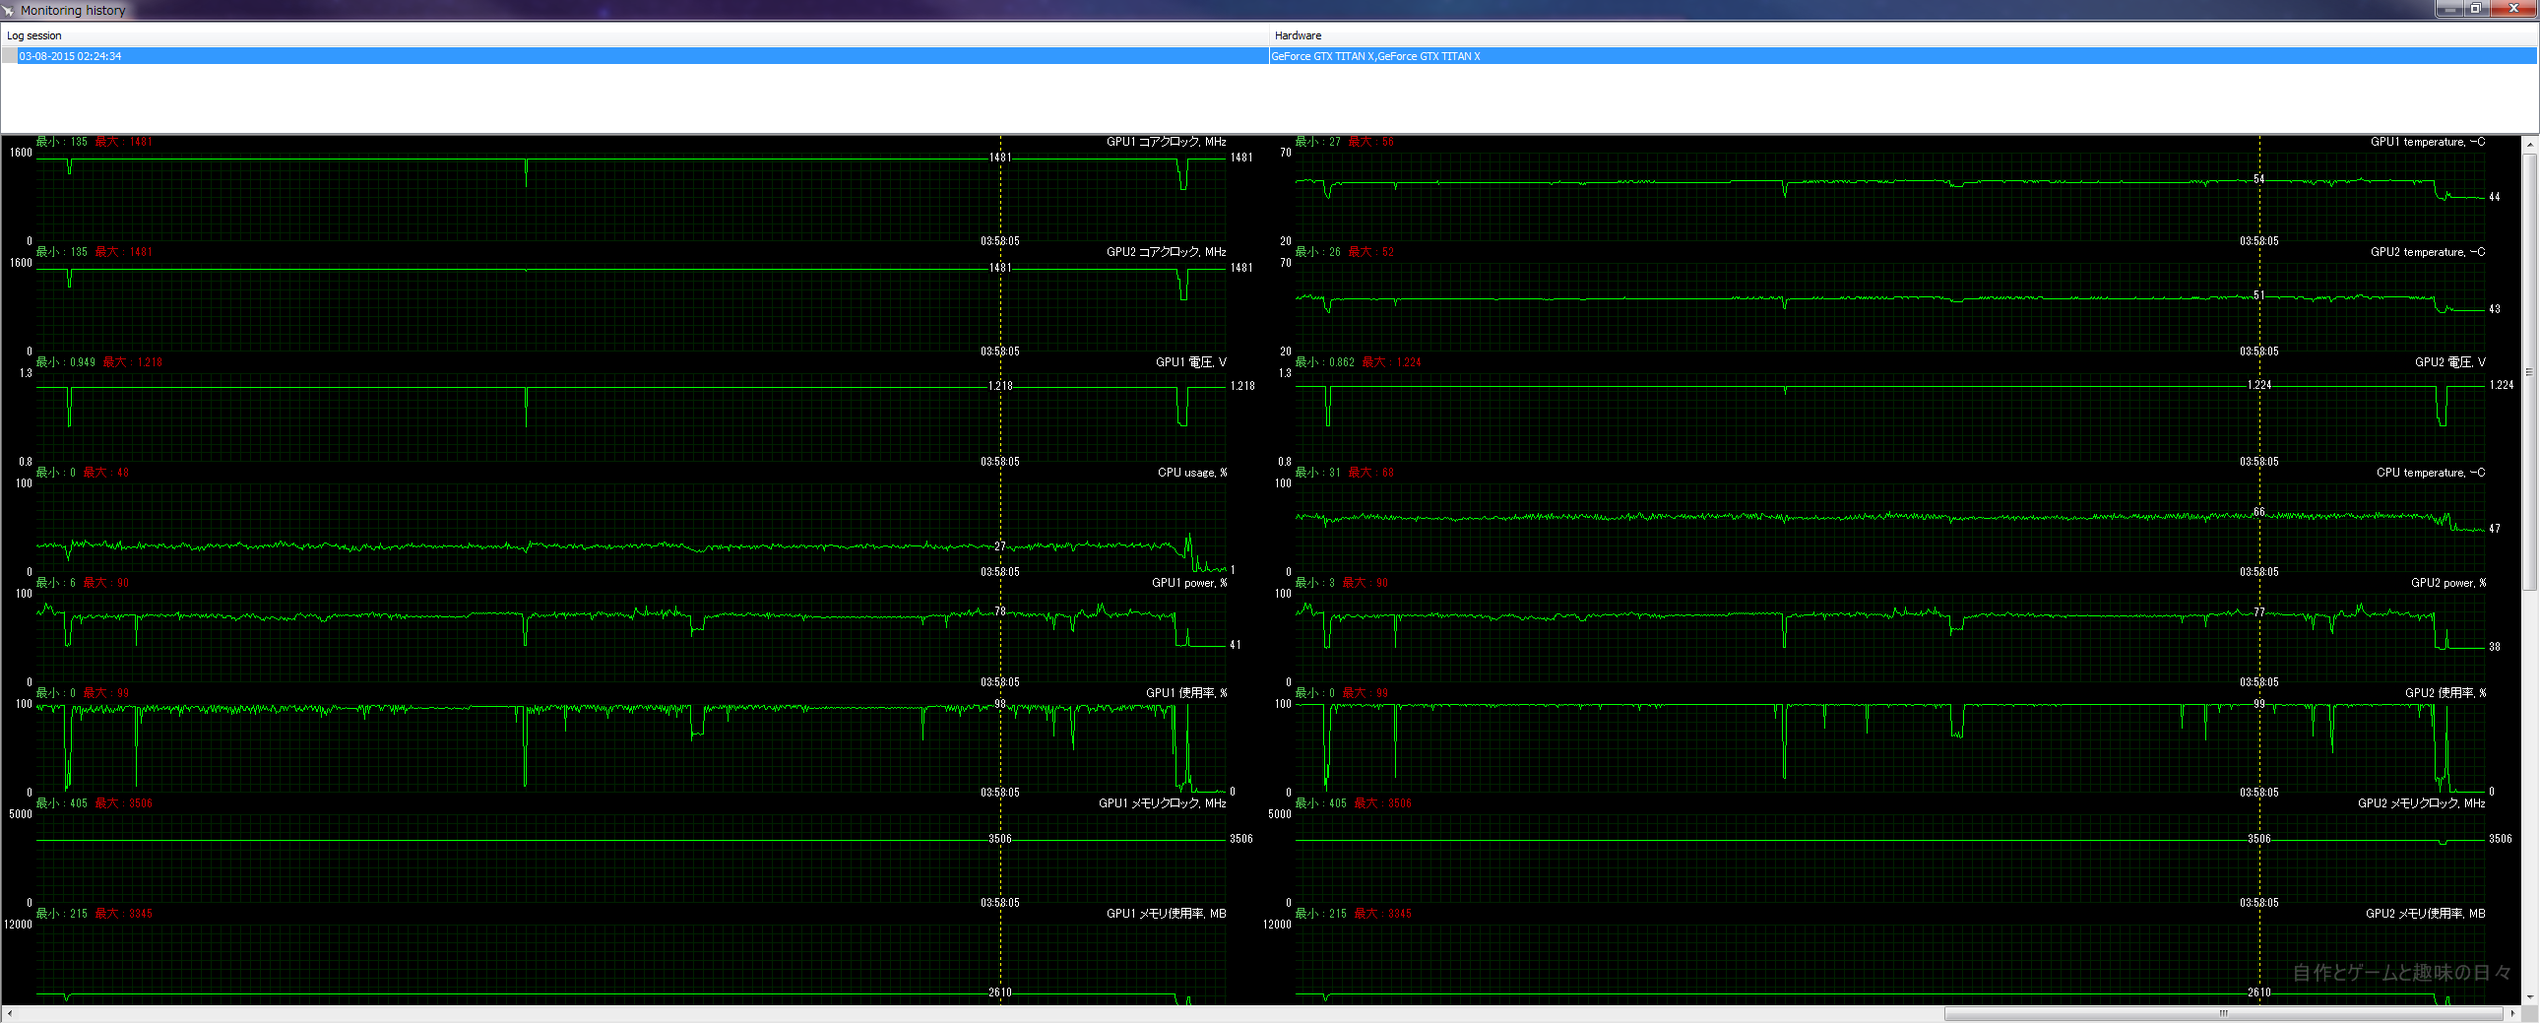This screenshot has height=1024, width=2540.
Task: Click the GPU2 メモリクロック graph
Action: click(1890, 857)
